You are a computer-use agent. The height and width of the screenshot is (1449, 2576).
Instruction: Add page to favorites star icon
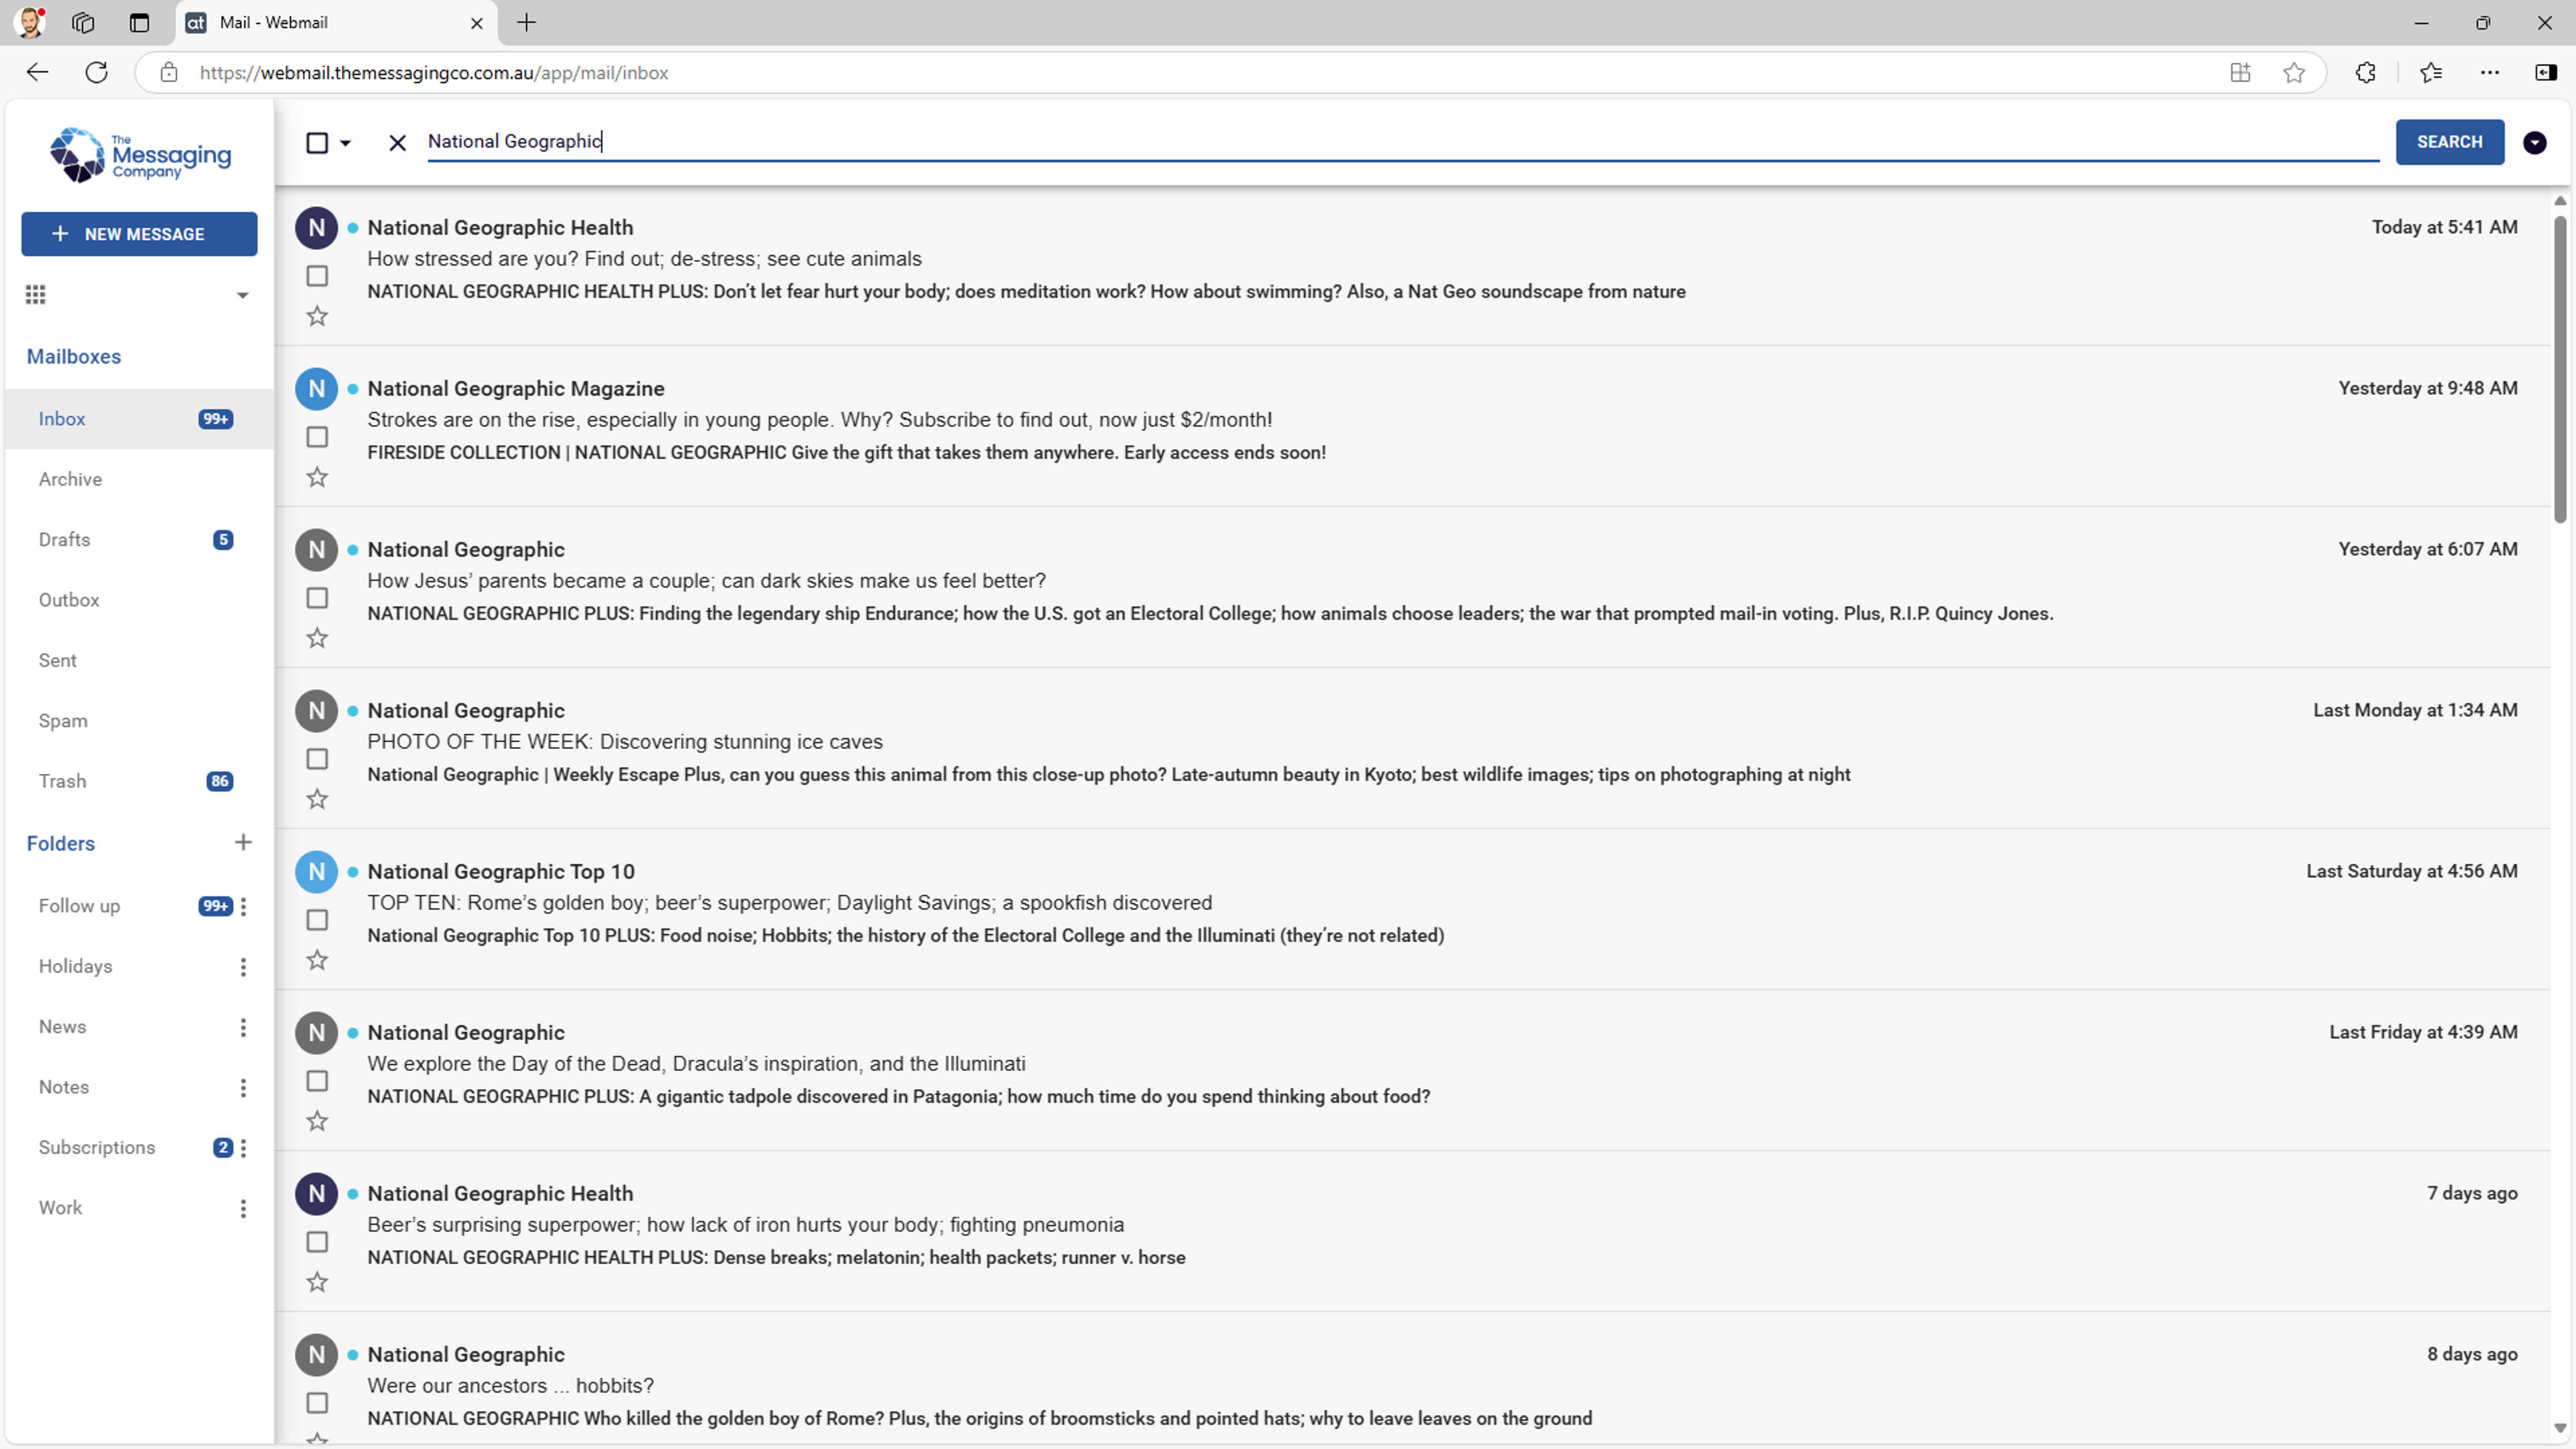click(2294, 72)
